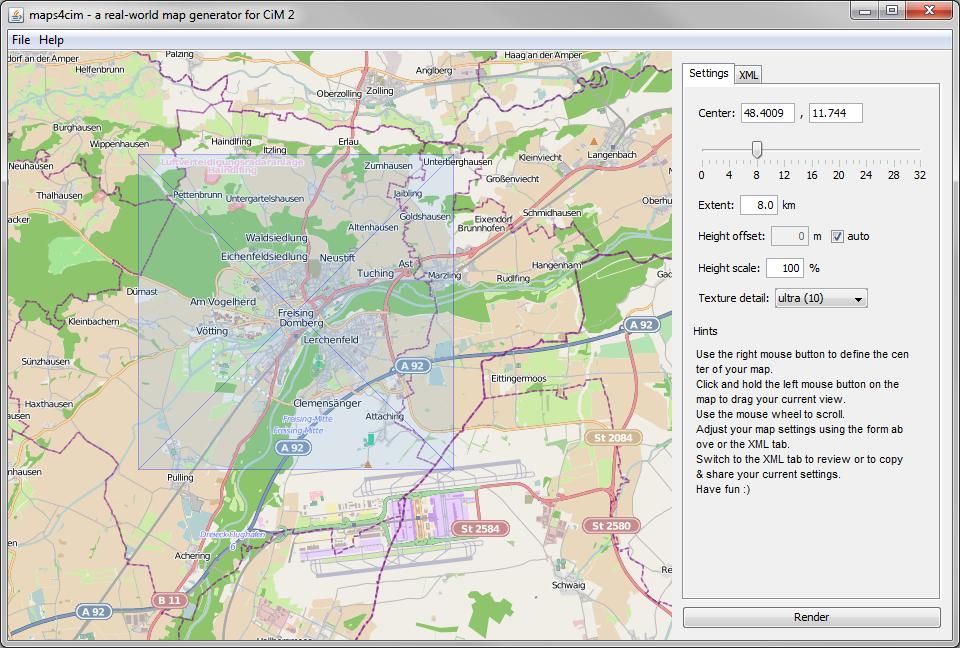Click the St 2584 road shield on map

pyautogui.click(x=480, y=528)
